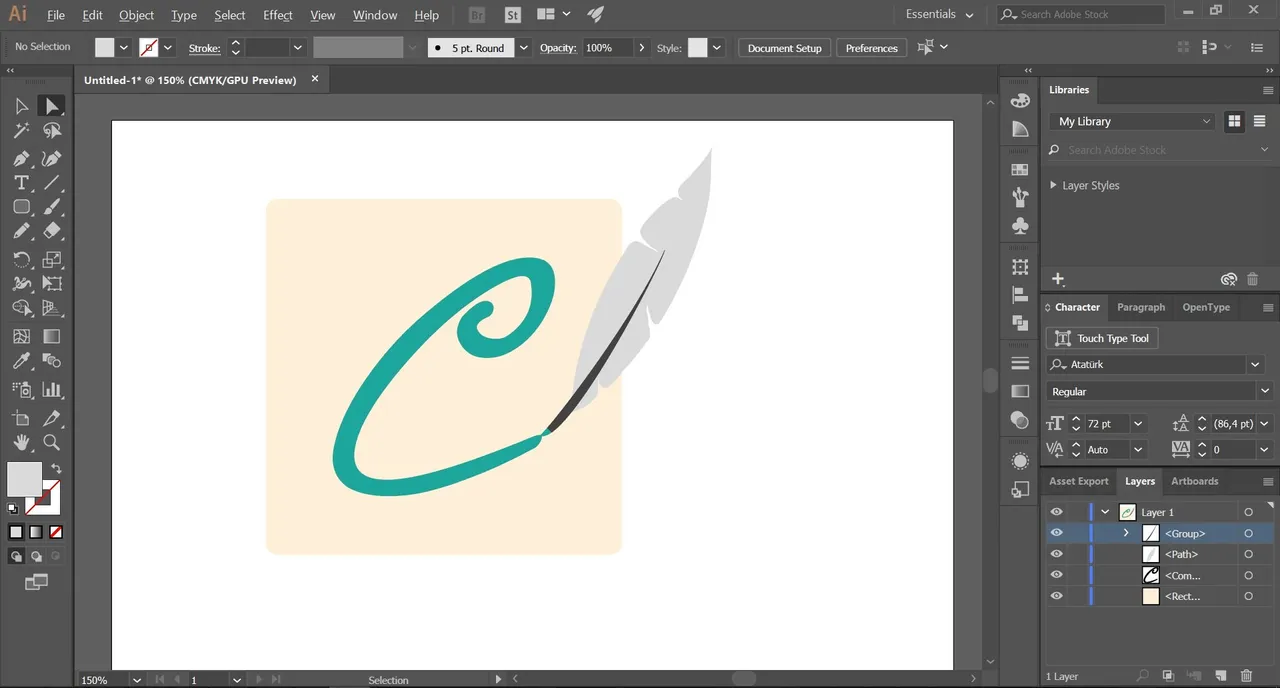Hide the <Group> sublayer
This screenshot has width=1280, height=688.
coord(1056,533)
